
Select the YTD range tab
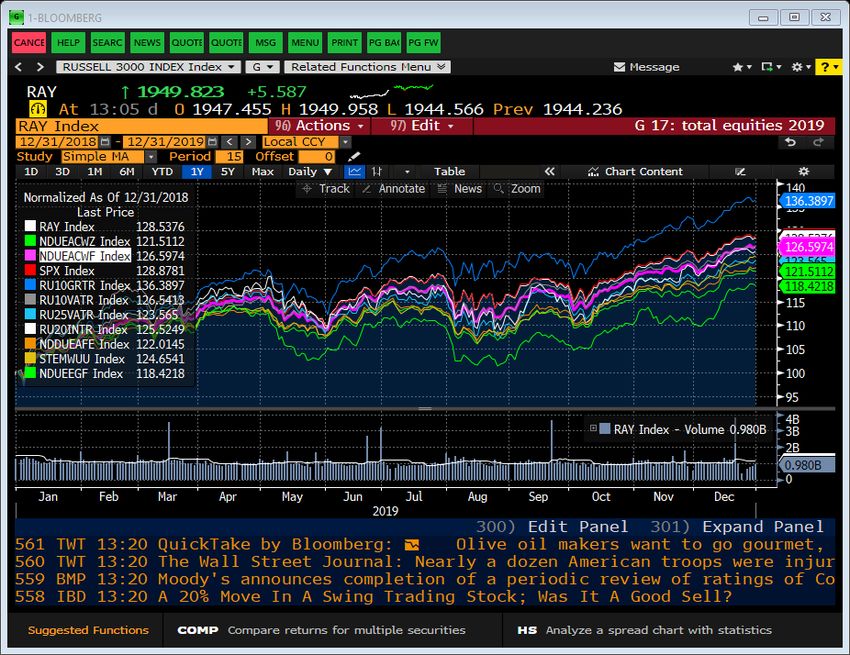(x=162, y=172)
